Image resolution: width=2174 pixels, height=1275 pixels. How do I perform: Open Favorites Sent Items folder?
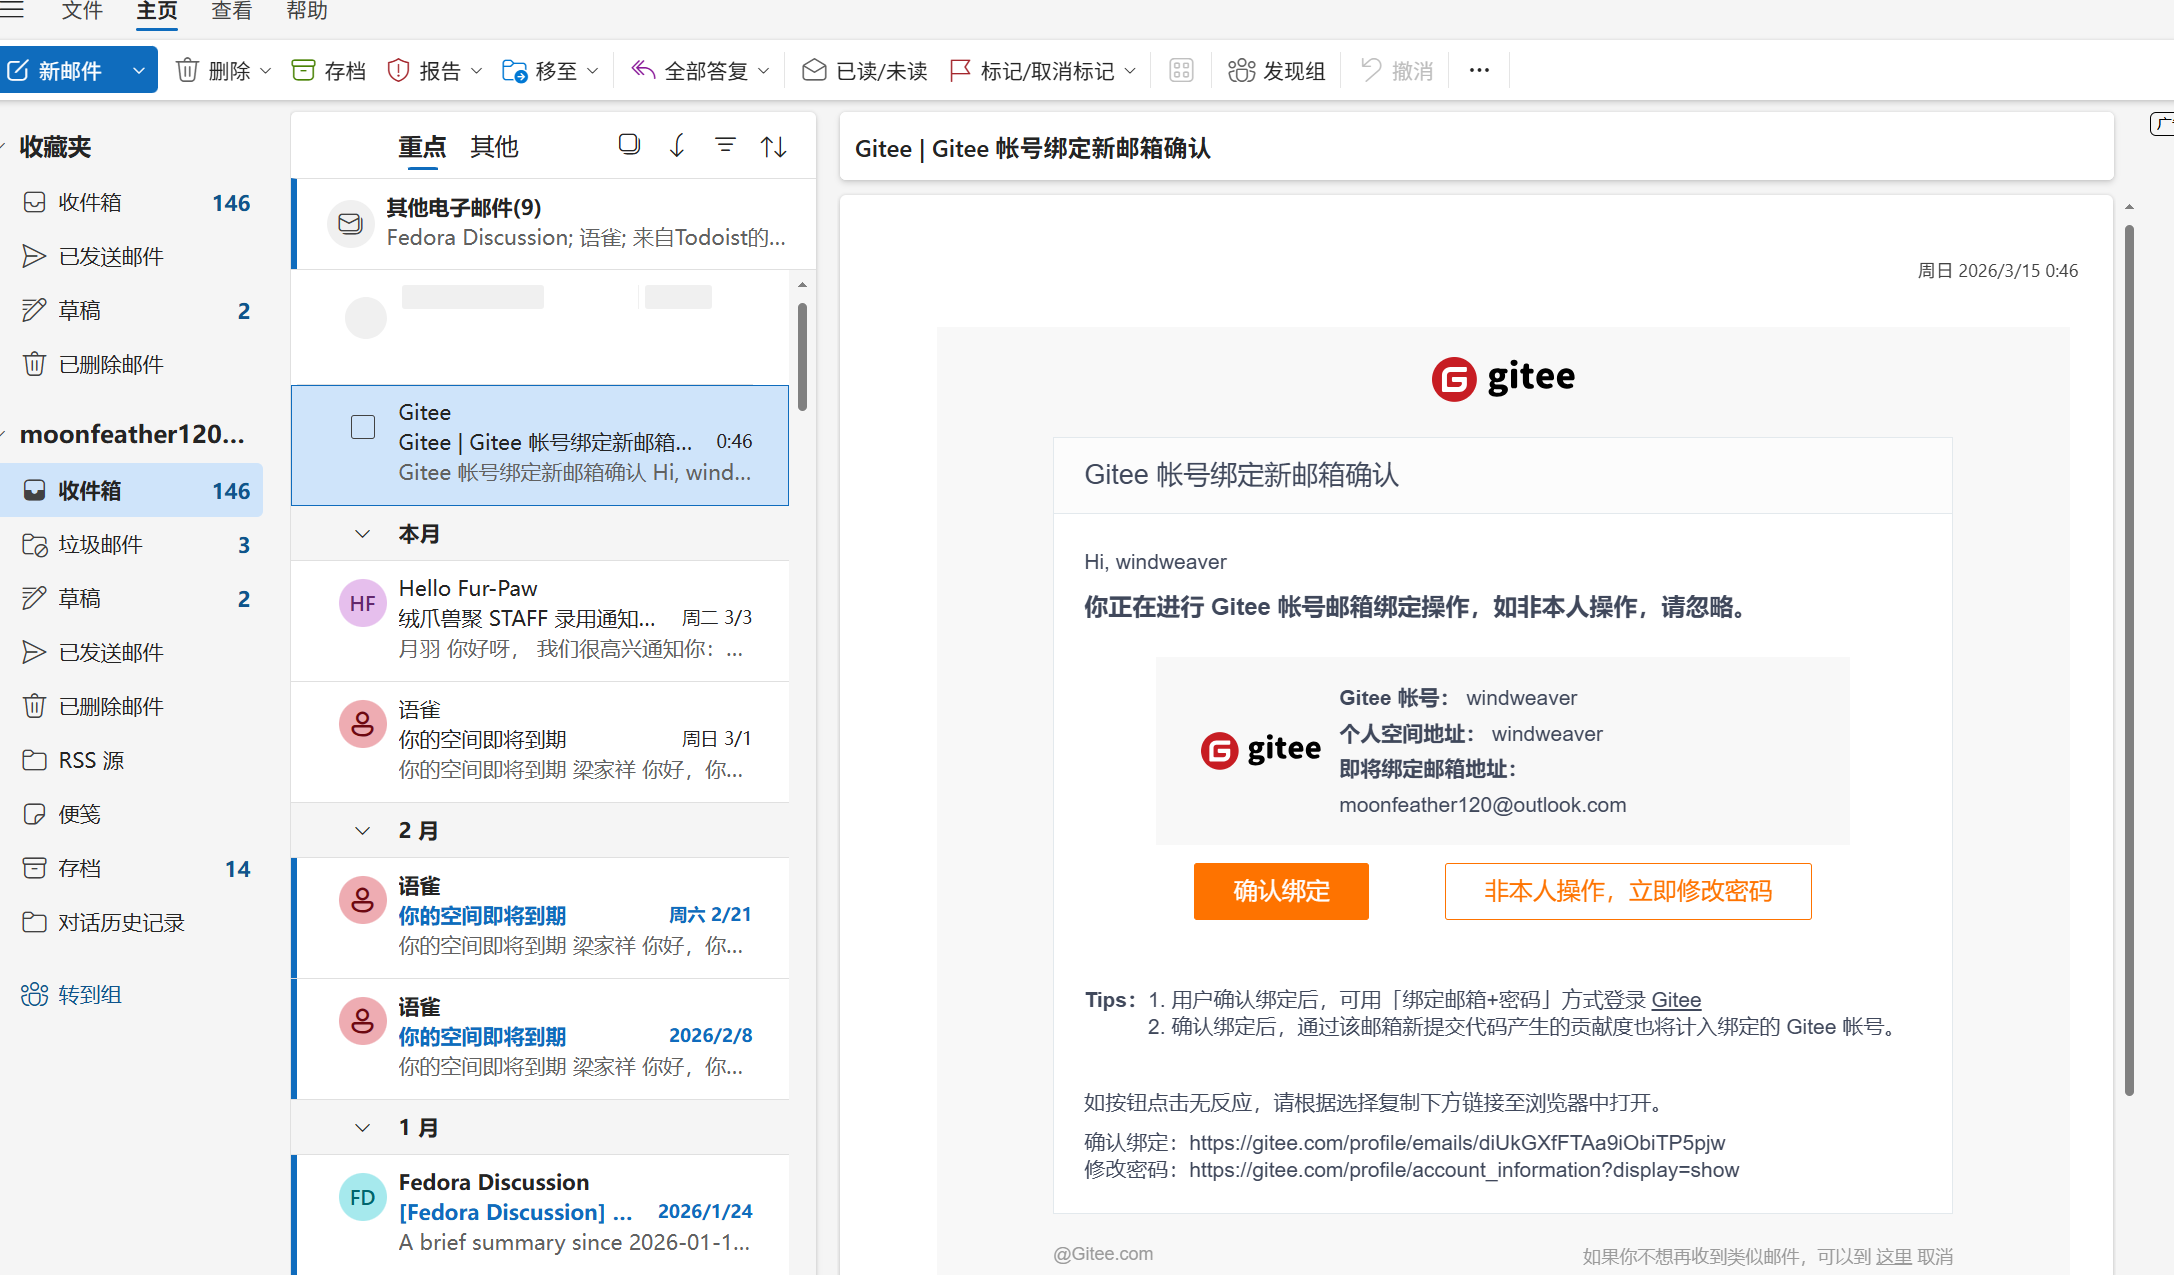click(131, 257)
